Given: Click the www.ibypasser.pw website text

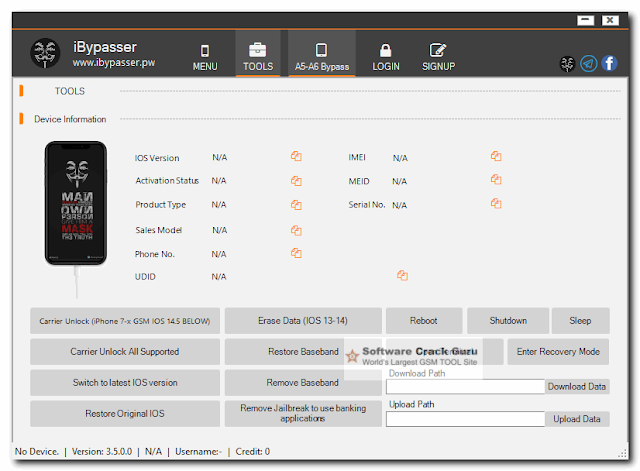Looking at the screenshot, I should click(114, 62).
